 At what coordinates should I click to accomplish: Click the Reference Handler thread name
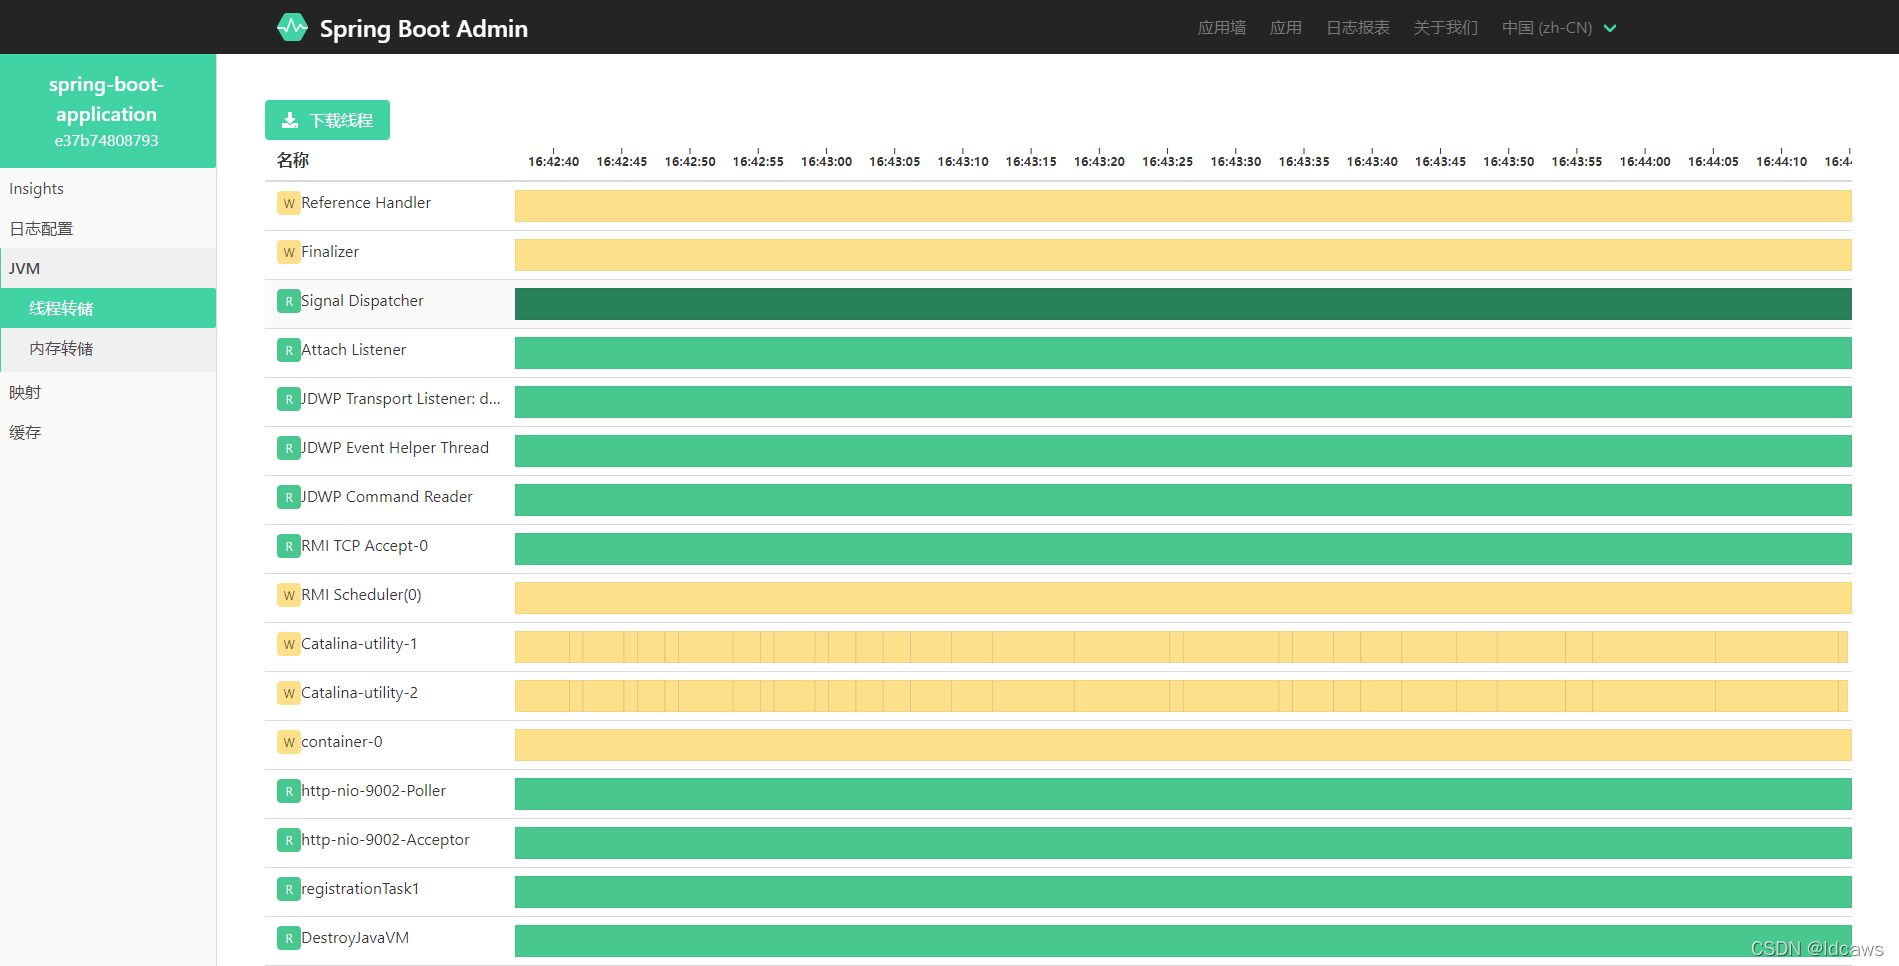coord(366,203)
